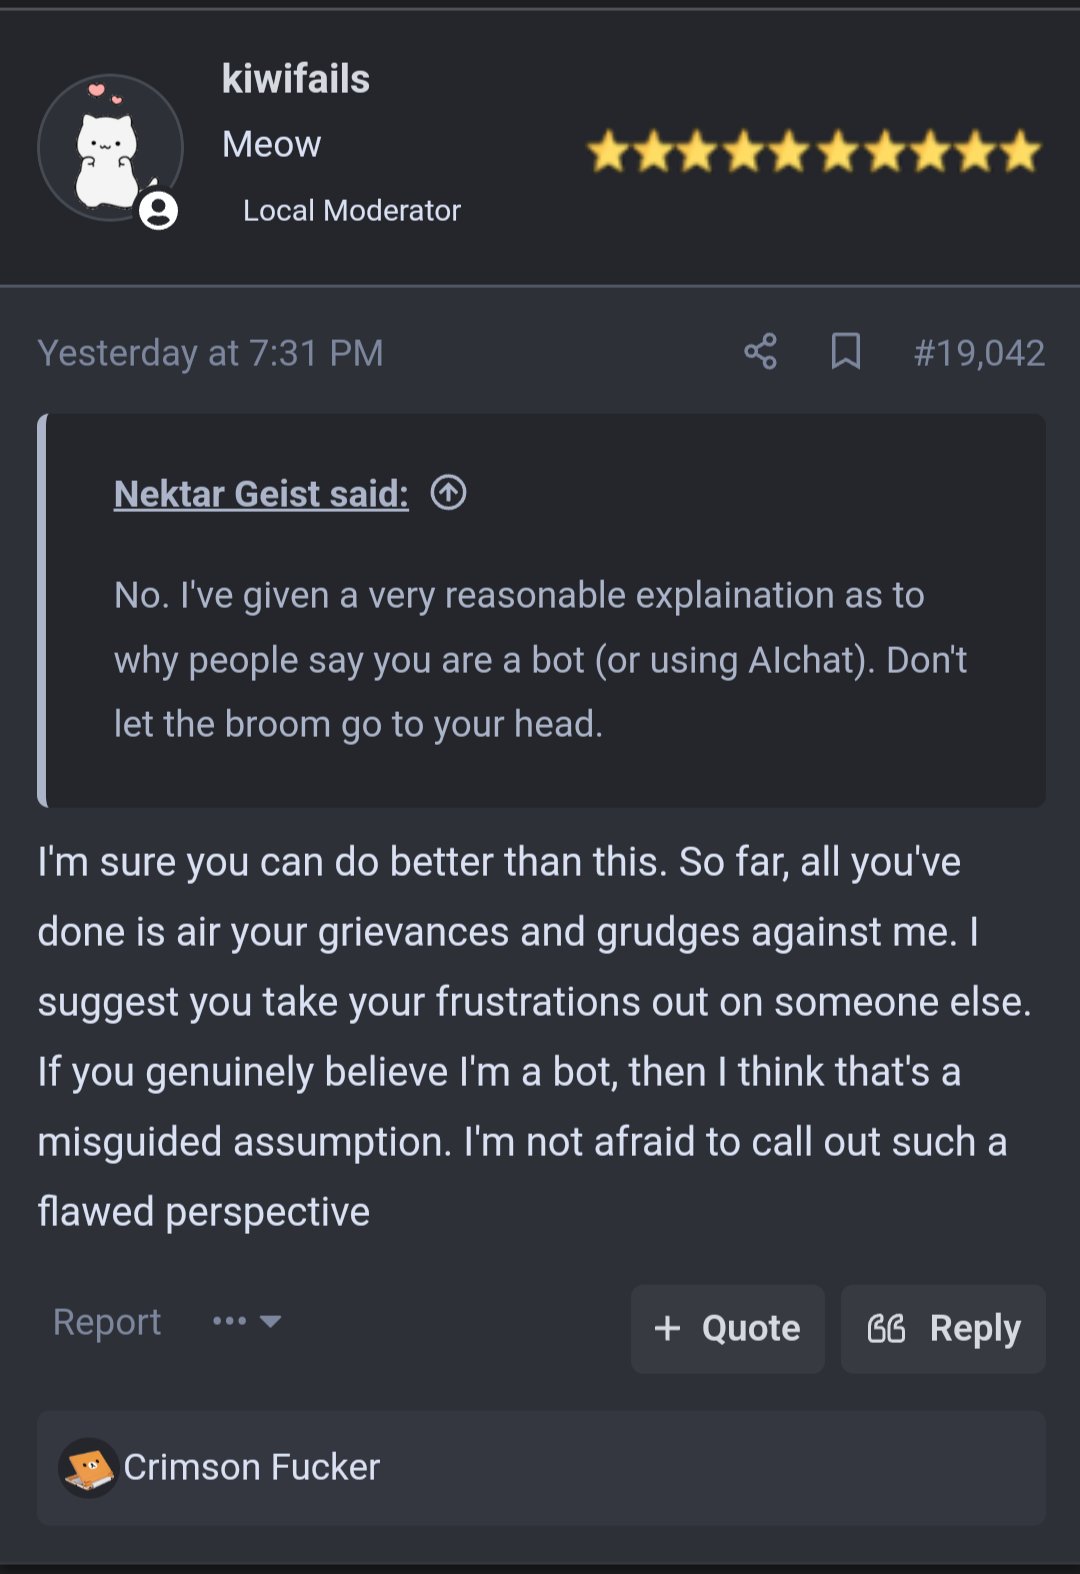The image size is (1080, 1574).
Task: Click the plus icon on the Quote button
Action: (x=667, y=1328)
